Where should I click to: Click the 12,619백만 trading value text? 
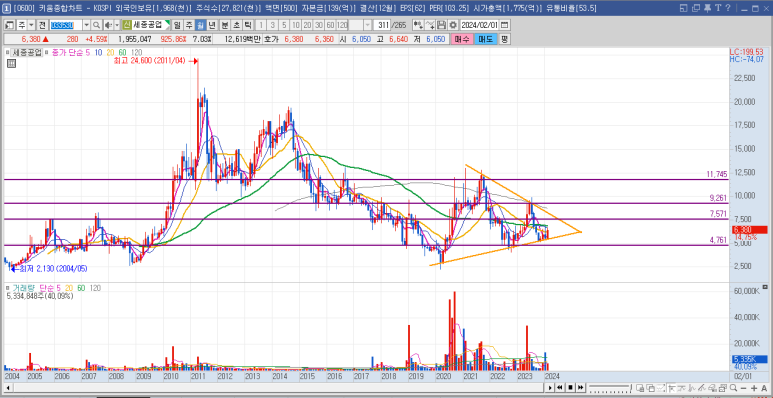242,39
